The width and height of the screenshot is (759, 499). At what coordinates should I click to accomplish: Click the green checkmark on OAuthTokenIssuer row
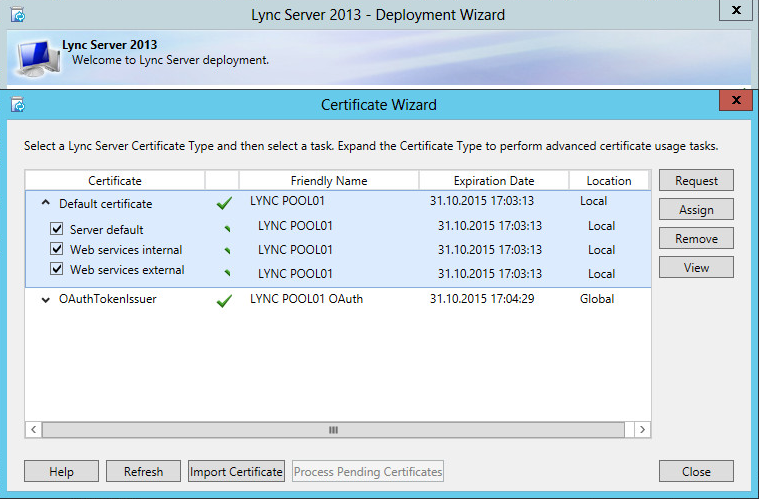click(224, 301)
